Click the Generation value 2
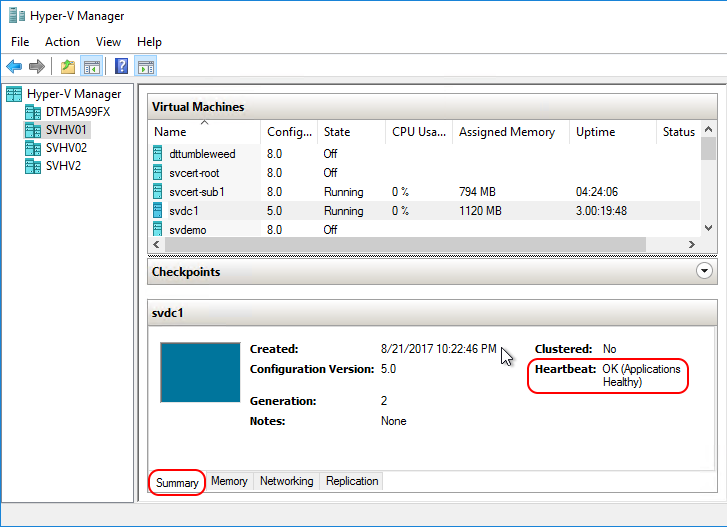Image resolution: width=727 pixels, height=527 pixels. (384, 400)
